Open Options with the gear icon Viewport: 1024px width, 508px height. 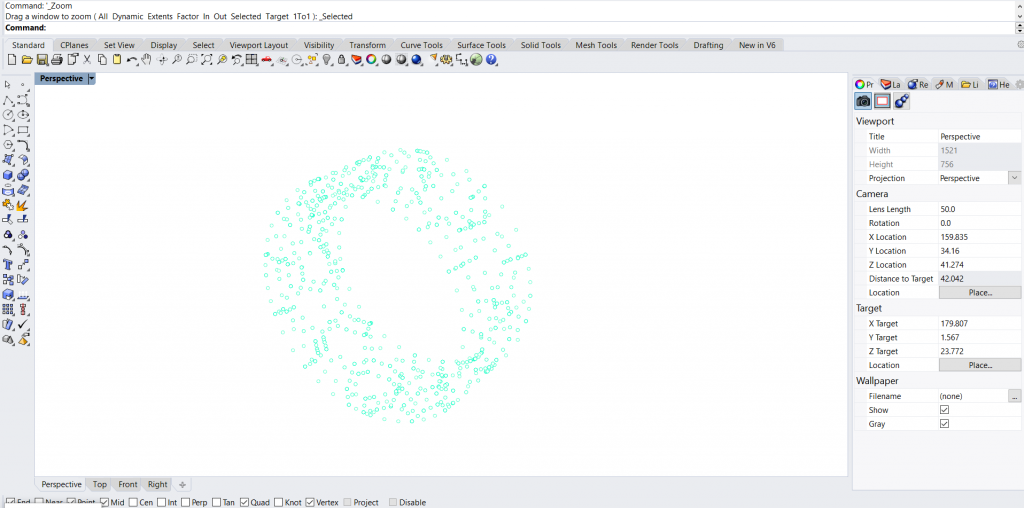pos(446,59)
